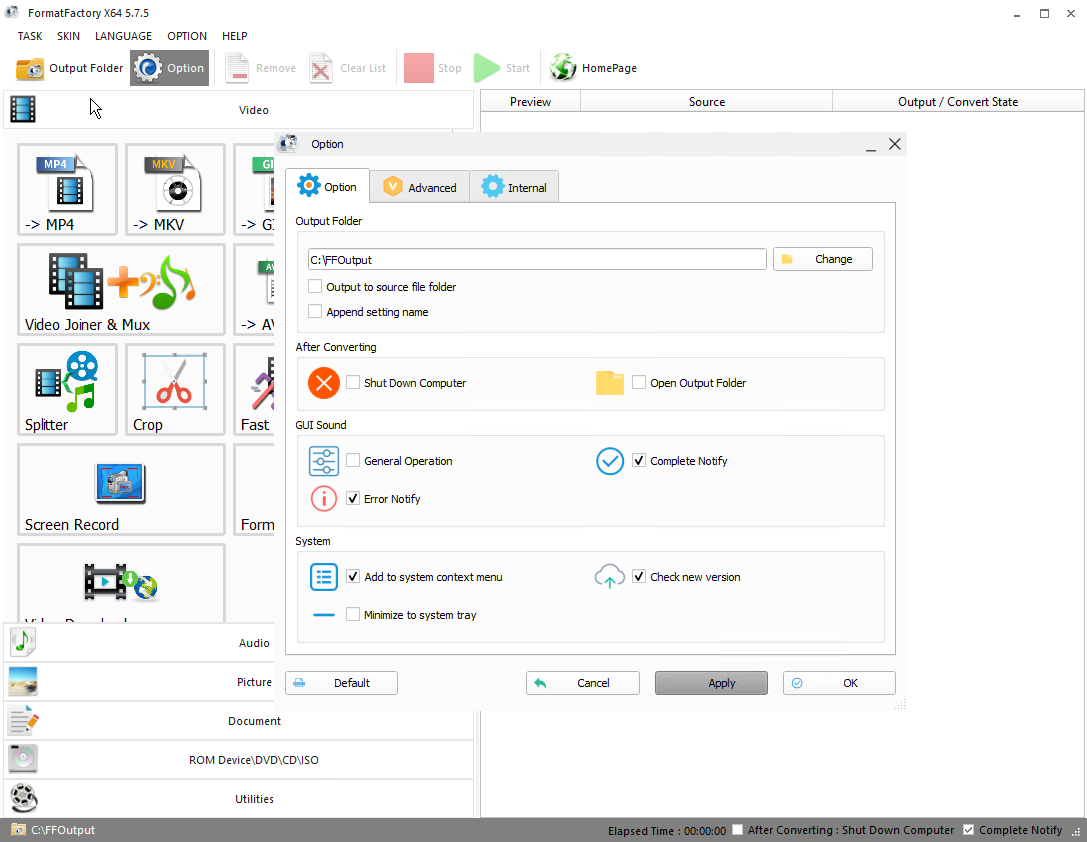This screenshot has width=1087, height=842.
Task: Toggle Open Output Folder checkbox
Action: [x=639, y=383]
